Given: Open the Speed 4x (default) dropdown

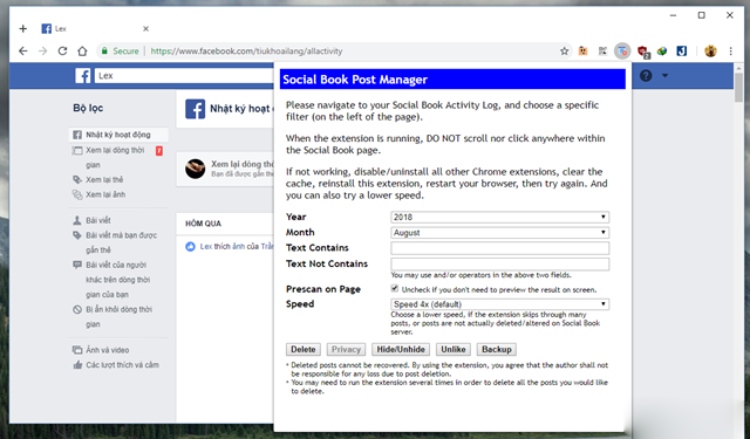Looking at the screenshot, I should pos(500,304).
